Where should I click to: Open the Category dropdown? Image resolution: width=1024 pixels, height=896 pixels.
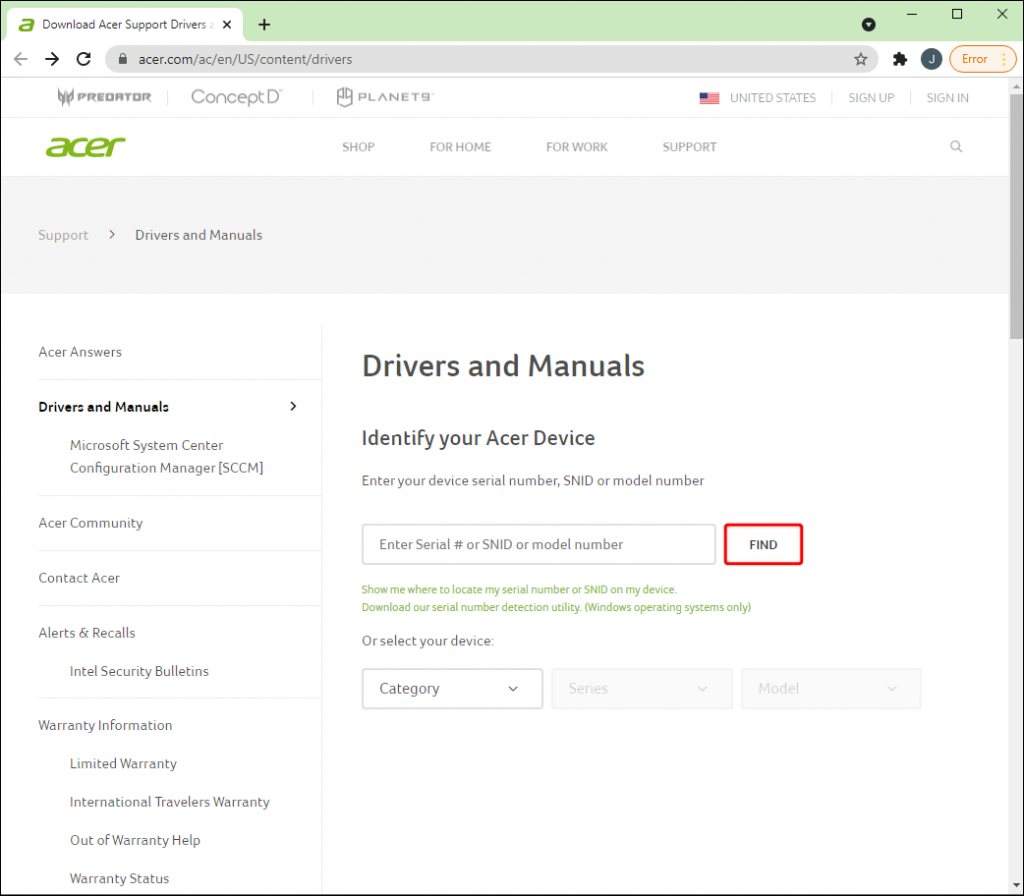click(x=452, y=688)
